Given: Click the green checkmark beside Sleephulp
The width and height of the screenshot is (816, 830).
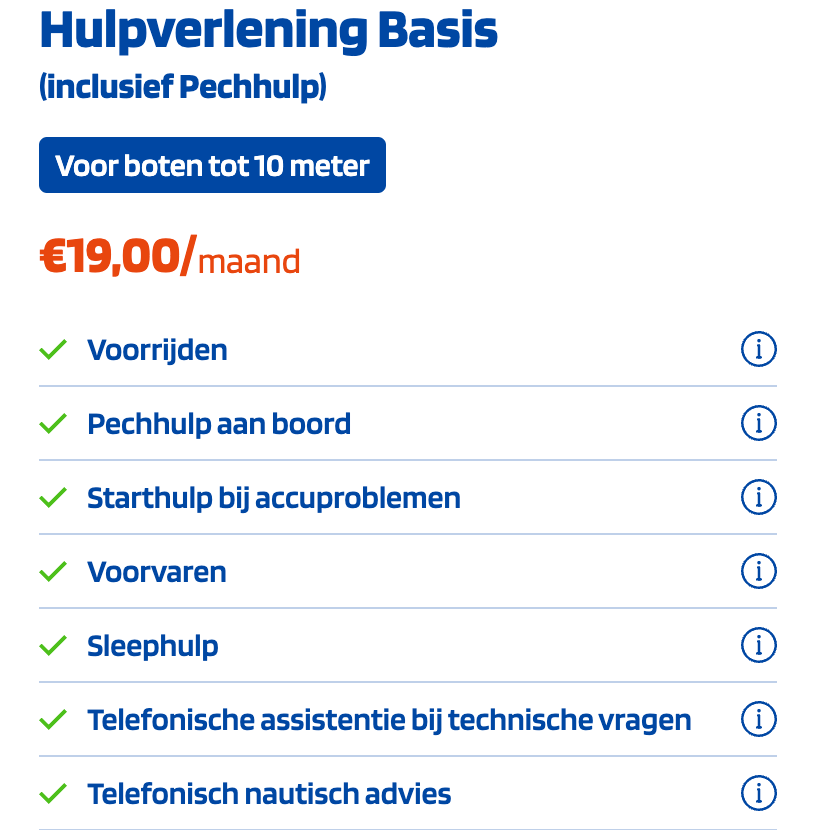Looking at the screenshot, I should (x=53, y=646).
